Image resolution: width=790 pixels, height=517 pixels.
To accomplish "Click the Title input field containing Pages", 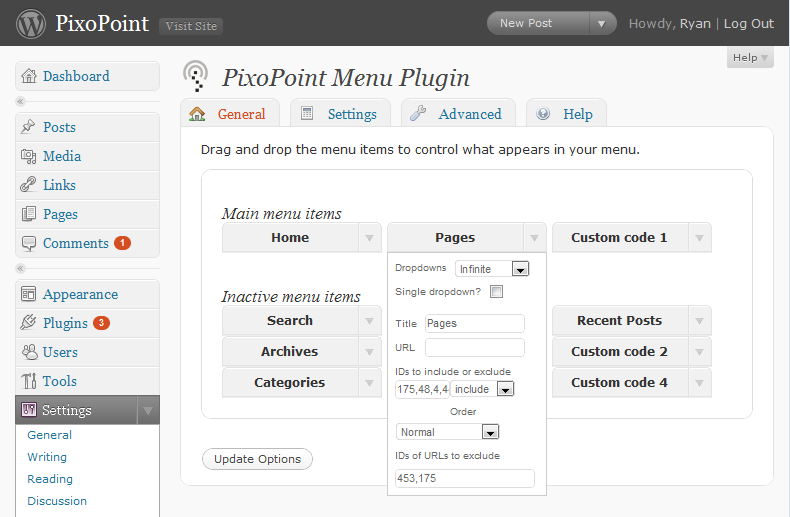I will tap(475, 324).
